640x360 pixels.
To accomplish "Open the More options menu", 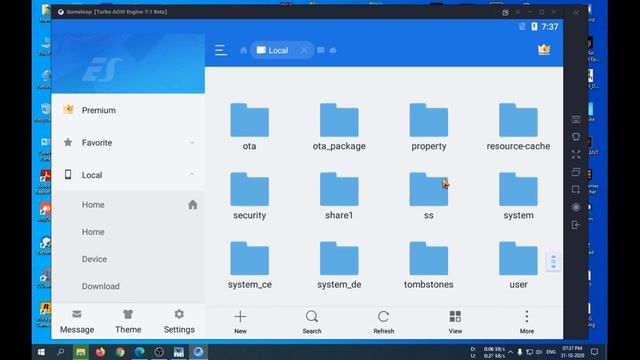I will pos(527,322).
